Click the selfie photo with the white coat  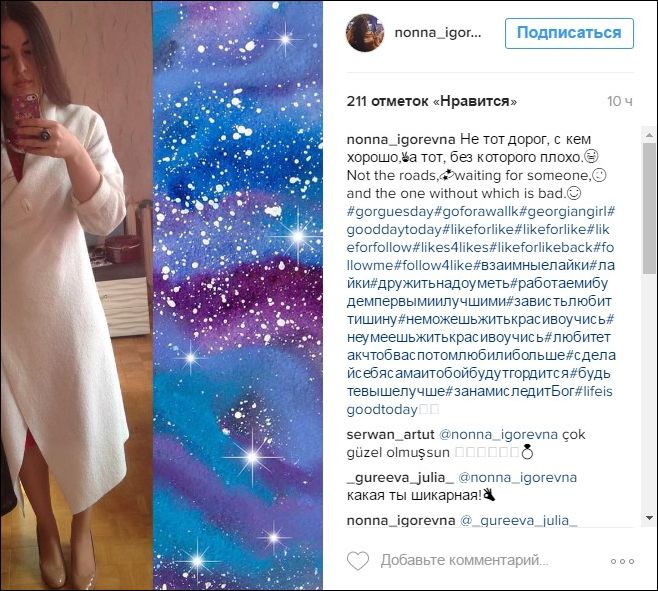click(76, 296)
